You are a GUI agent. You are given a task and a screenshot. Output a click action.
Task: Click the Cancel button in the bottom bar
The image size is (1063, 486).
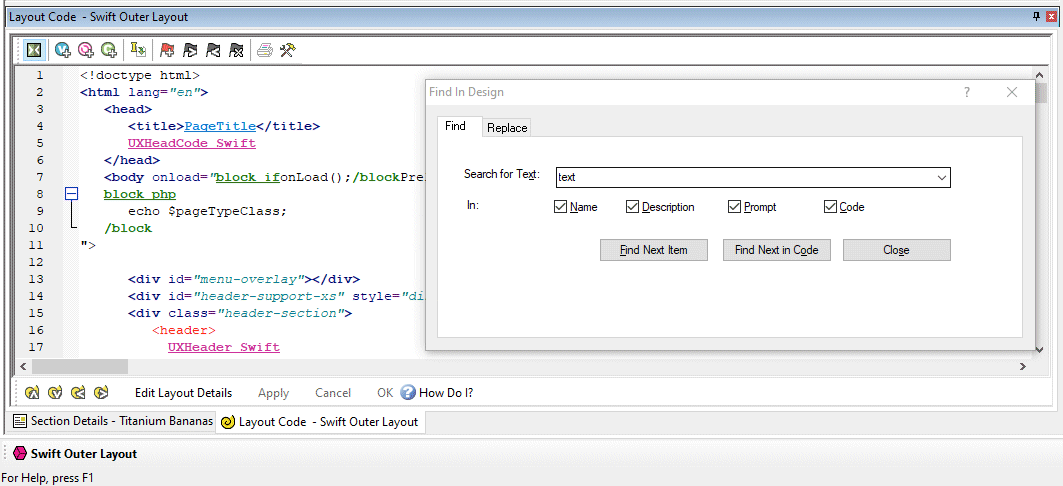333,392
